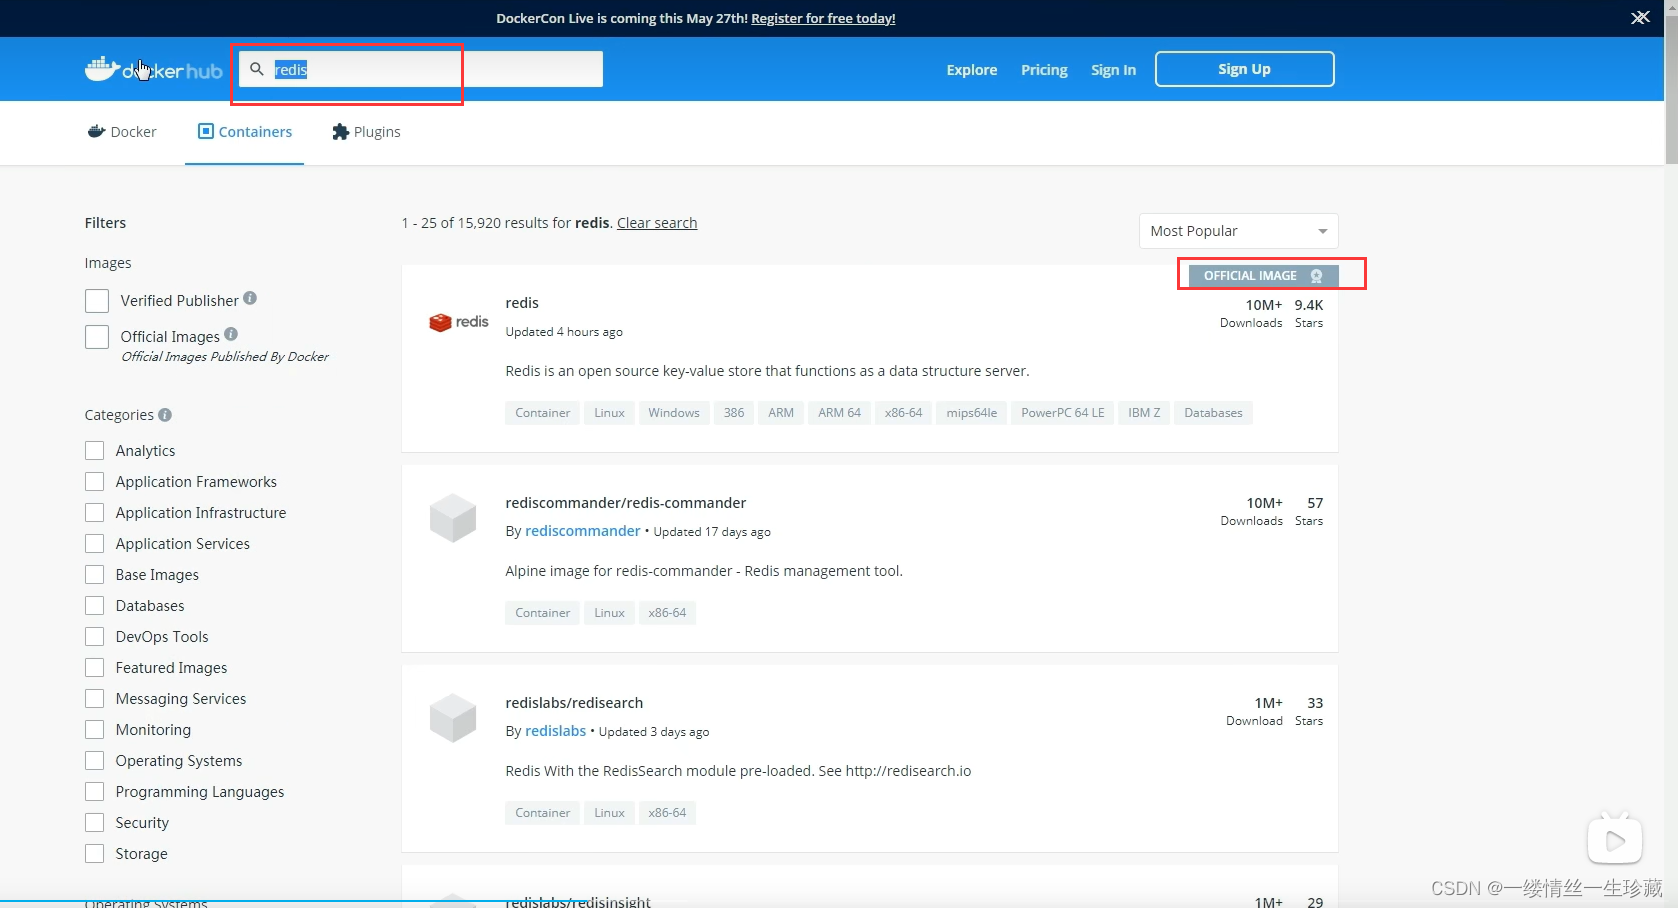Check the Application Services category
Image resolution: width=1678 pixels, height=908 pixels.
95,543
